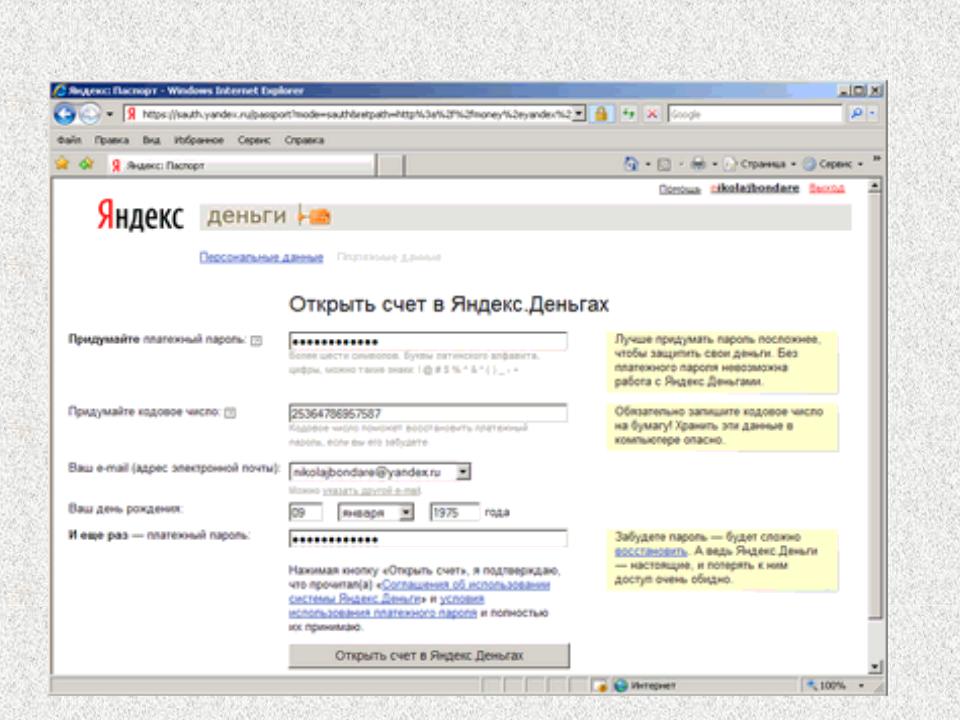The height and width of the screenshot is (720, 960).
Task: Click the указать другой e-mail link
Action: pyautogui.click(x=372, y=491)
